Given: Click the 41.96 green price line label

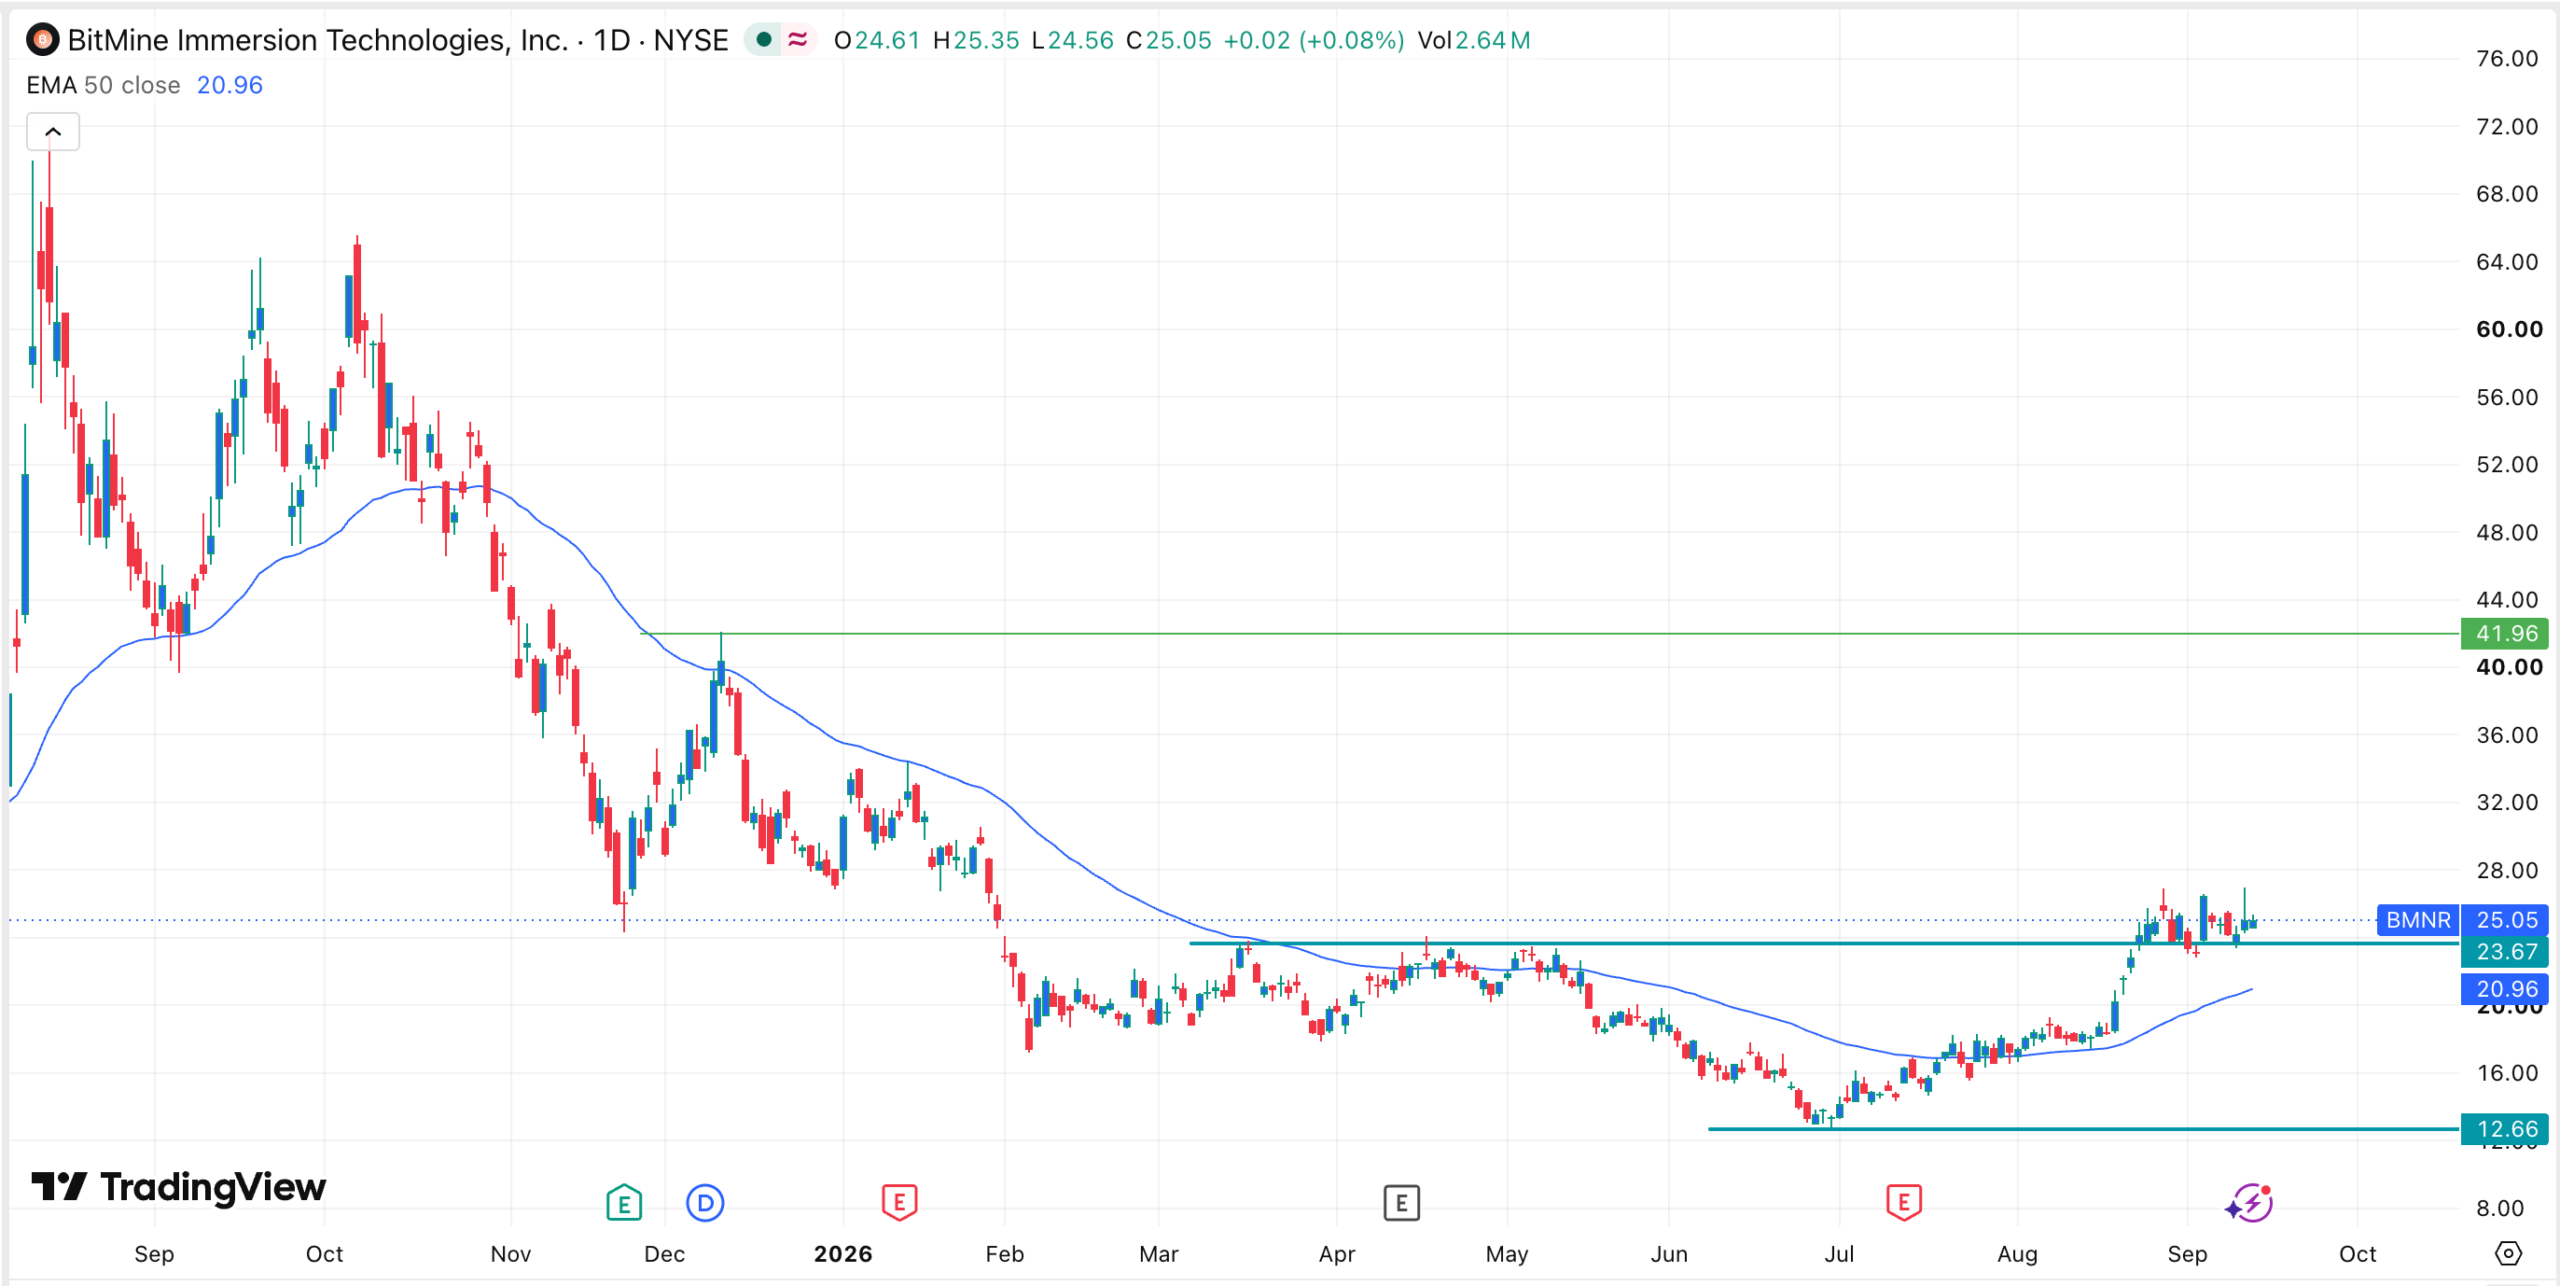Looking at the screenshot, I should tap(2504, 633).
